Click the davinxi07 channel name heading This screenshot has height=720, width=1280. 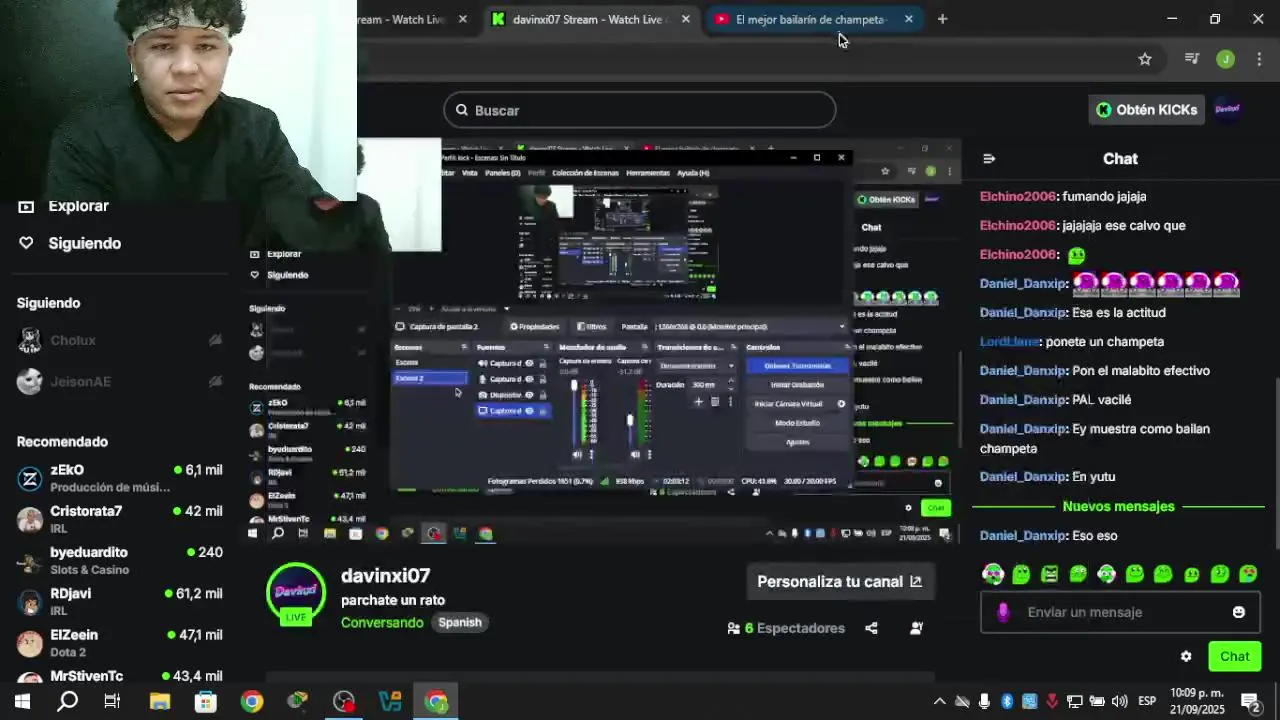pos(385,575)
